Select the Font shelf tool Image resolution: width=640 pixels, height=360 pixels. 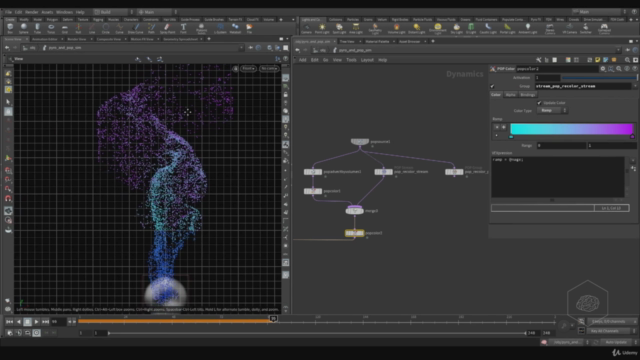tap(183, 28)
